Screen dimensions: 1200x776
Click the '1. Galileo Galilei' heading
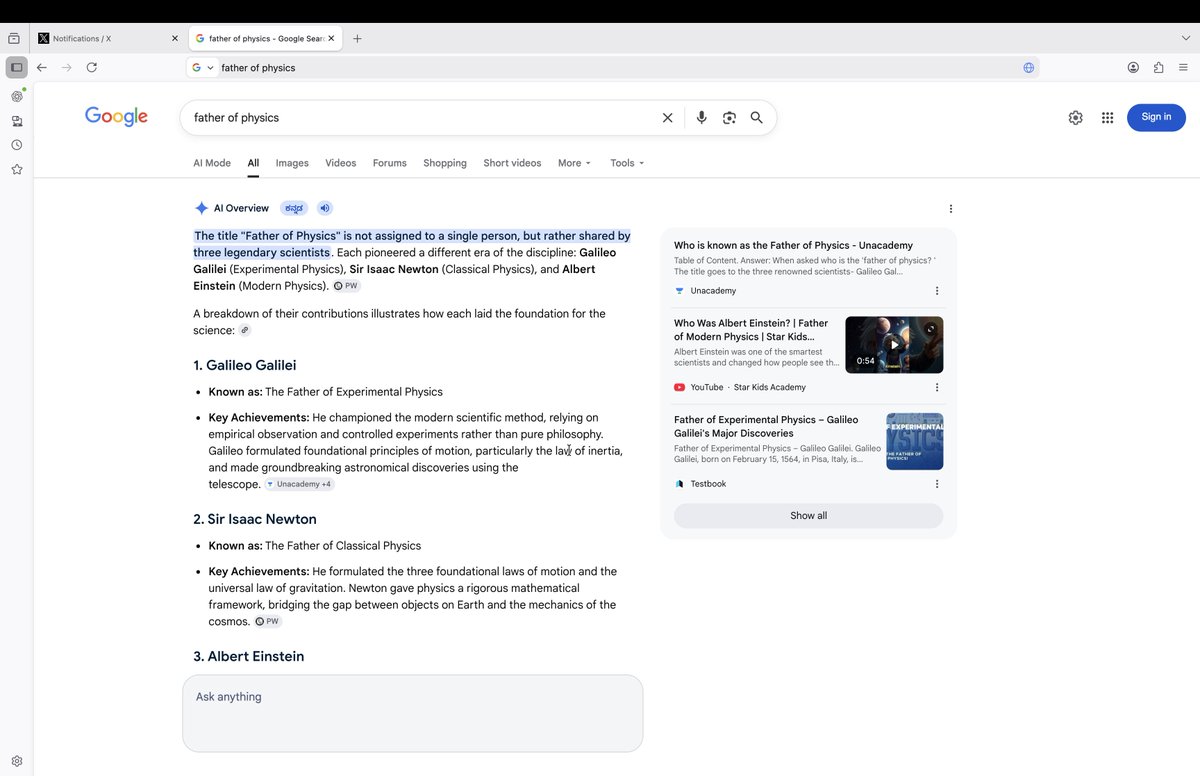(x=245, y=365)
